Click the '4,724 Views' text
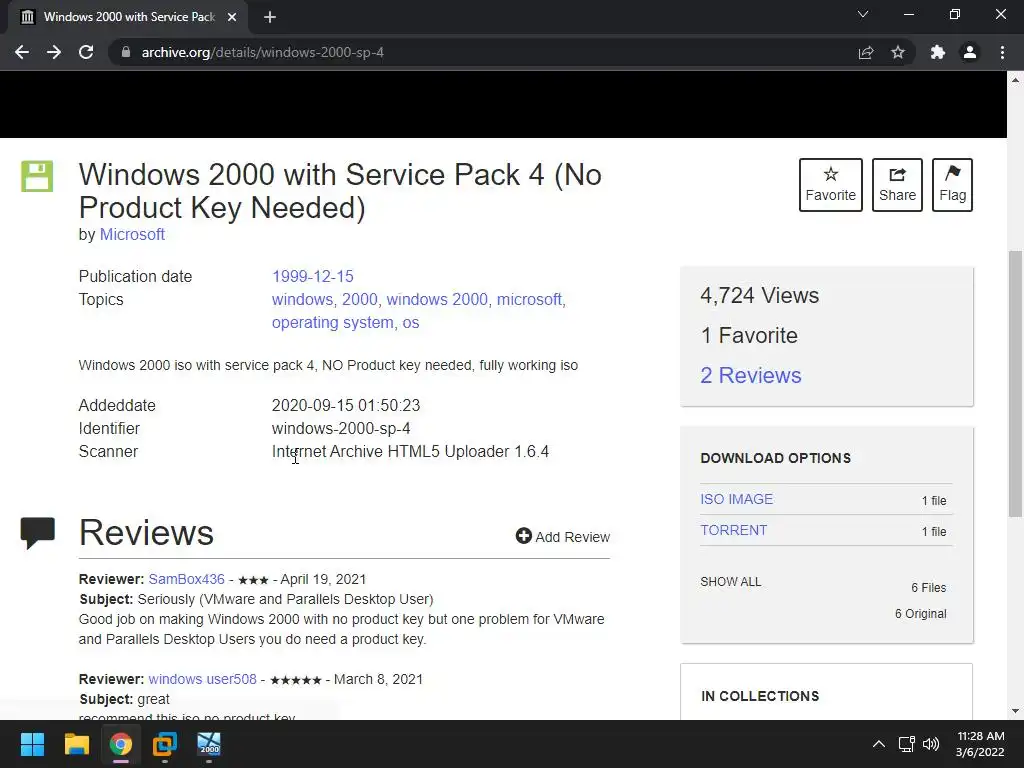Viewport: 1024px width, 768px height. (x=760, y=296)
